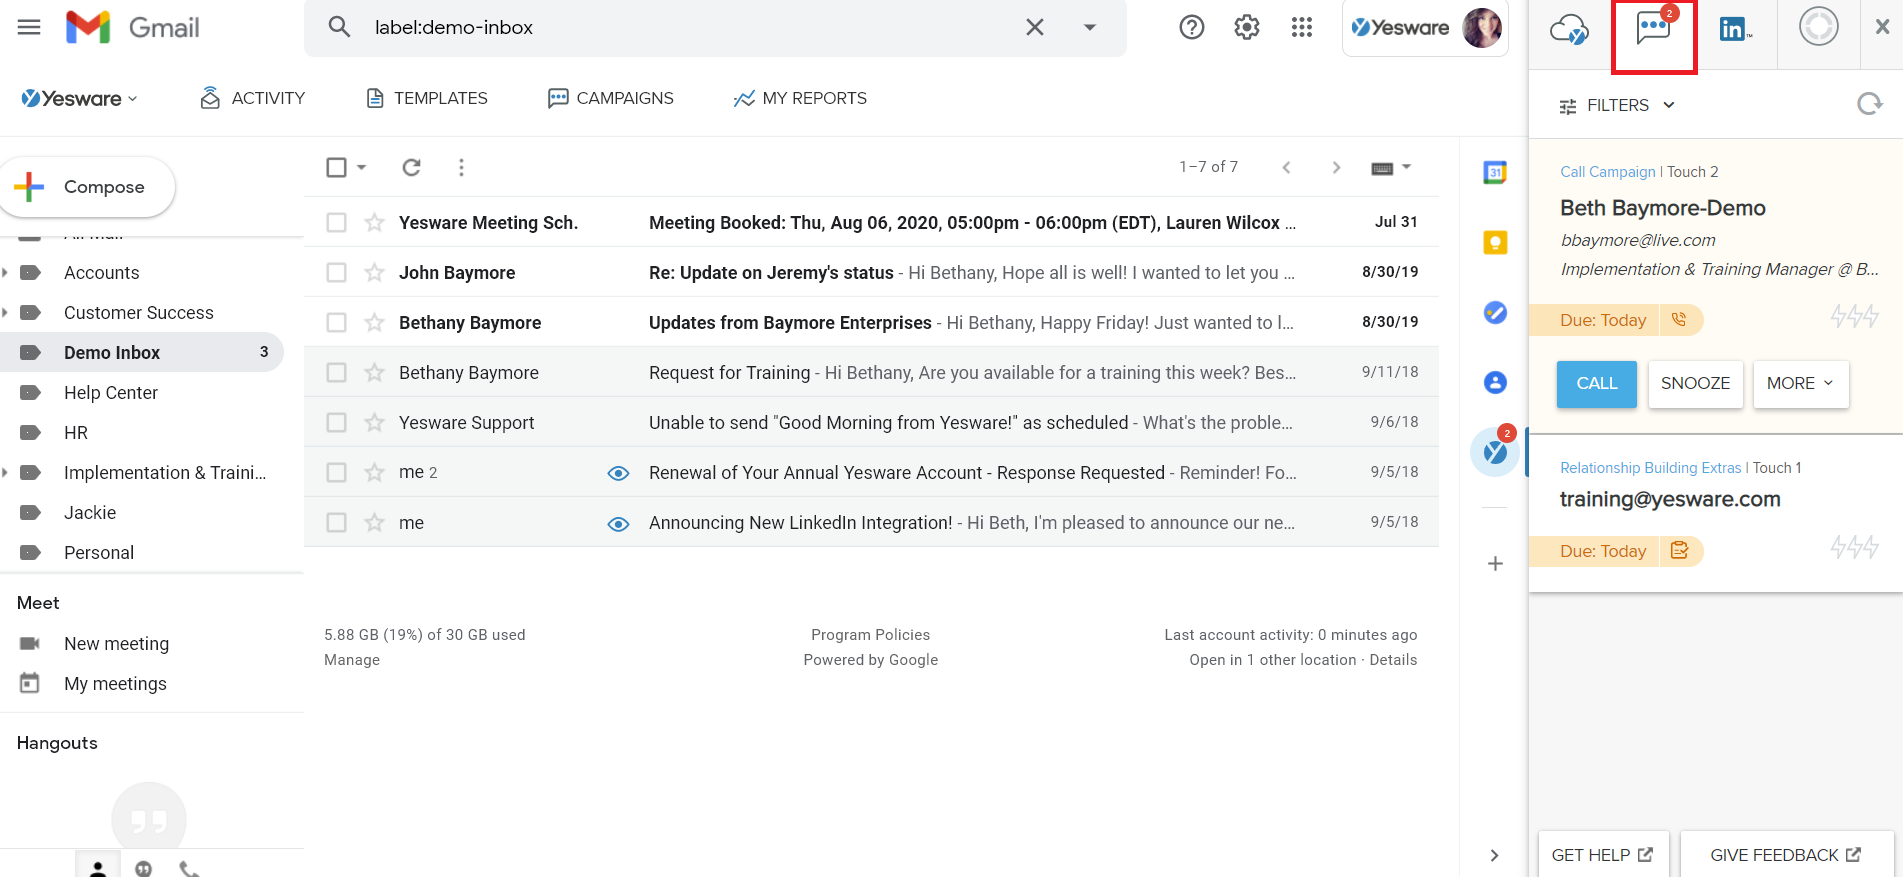Go to newer emails page arrow

1286,167
